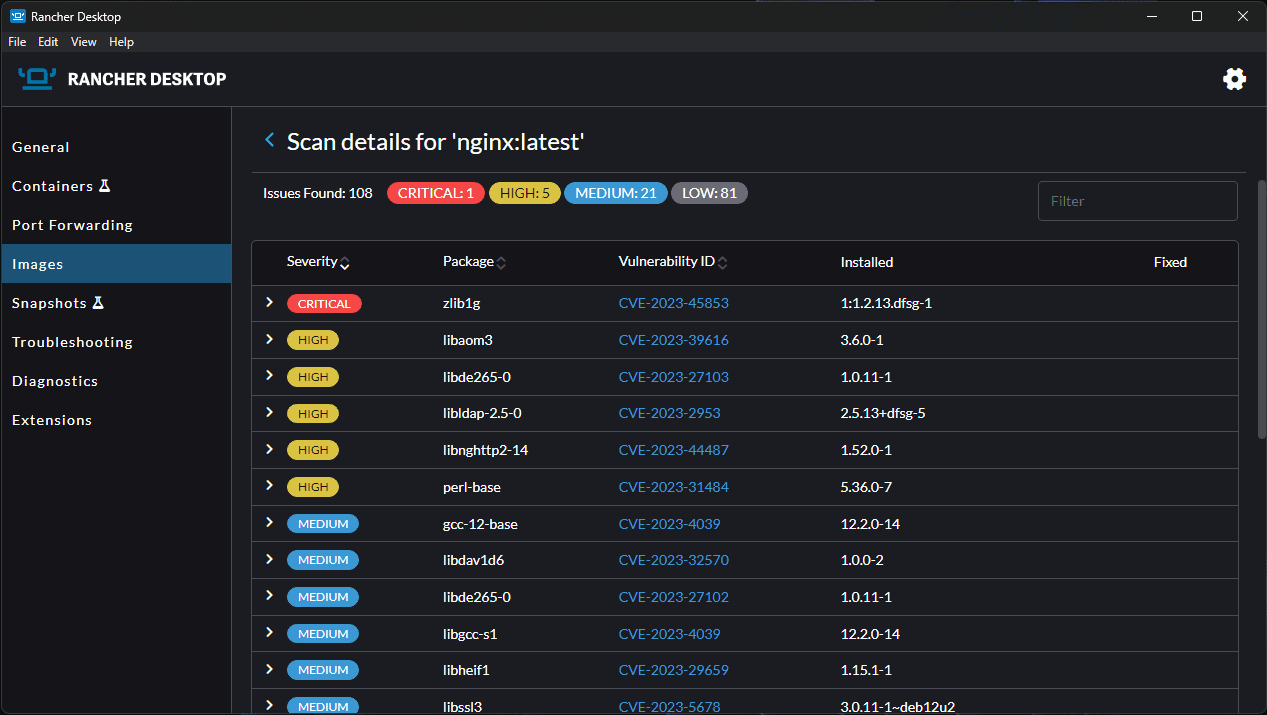The width and height of the screenshot is (1267, 715).
Task: Open link CVE-2023-32570
Action: point(673,560)
